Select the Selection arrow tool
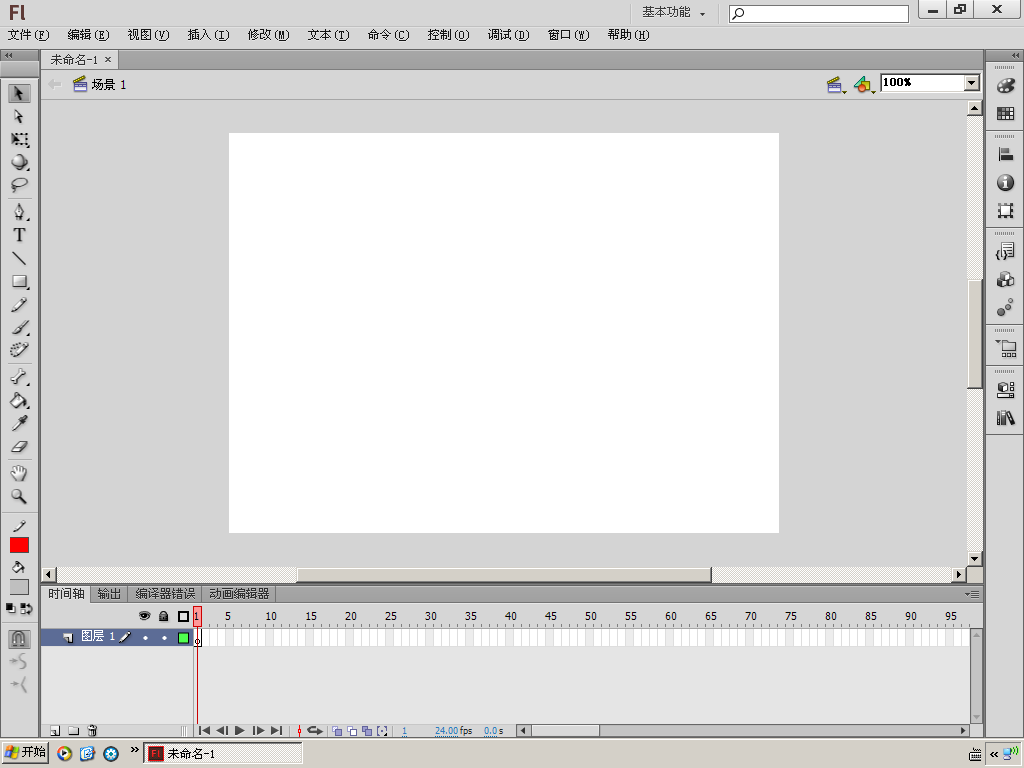The width and height of the screenshot is (1024, 768). [x=19, y=93]
